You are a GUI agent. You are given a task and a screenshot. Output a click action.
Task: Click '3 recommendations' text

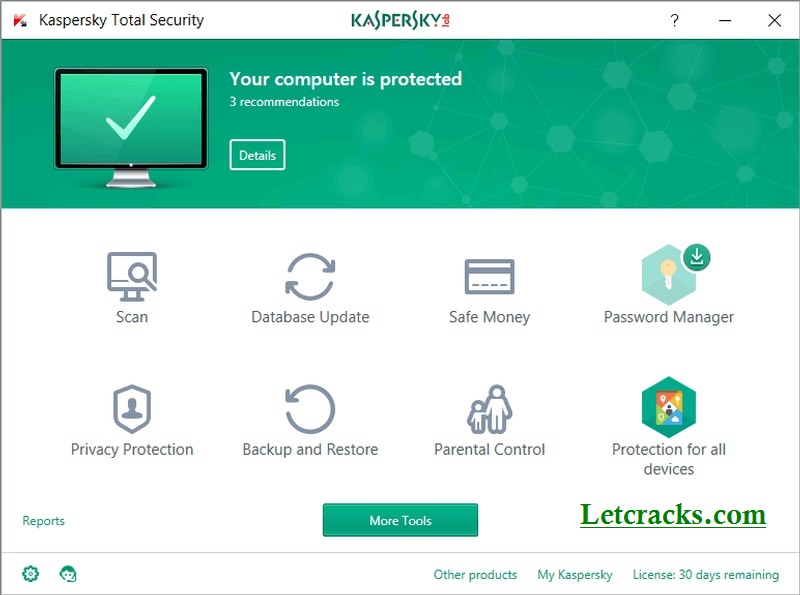284,102
